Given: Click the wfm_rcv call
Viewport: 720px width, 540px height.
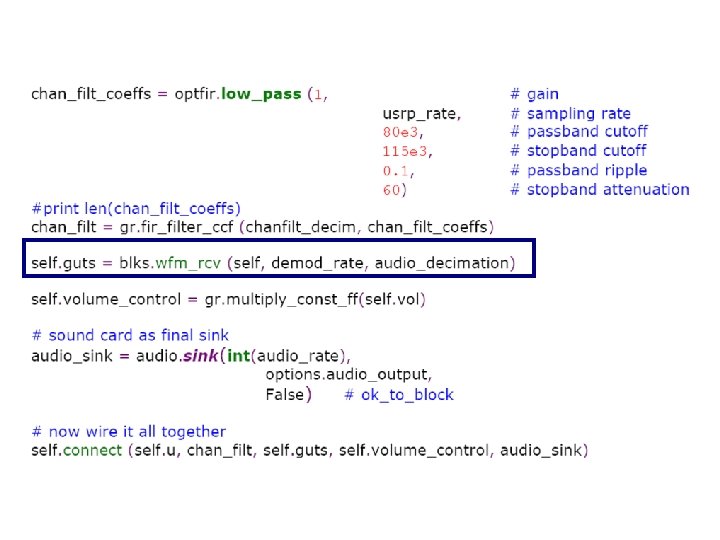Looking at the screenshot, I should pyautogui.click(x=188, y=263).
